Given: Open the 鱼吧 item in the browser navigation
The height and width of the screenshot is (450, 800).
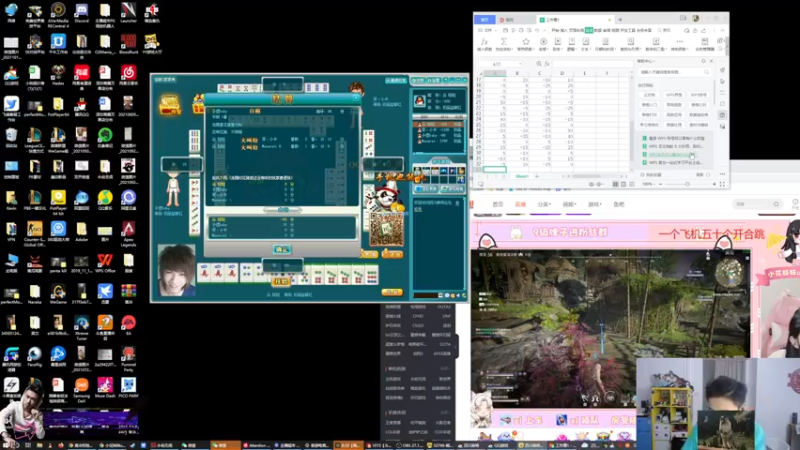Looking at the screenshot, I should [x=618, y=204].
